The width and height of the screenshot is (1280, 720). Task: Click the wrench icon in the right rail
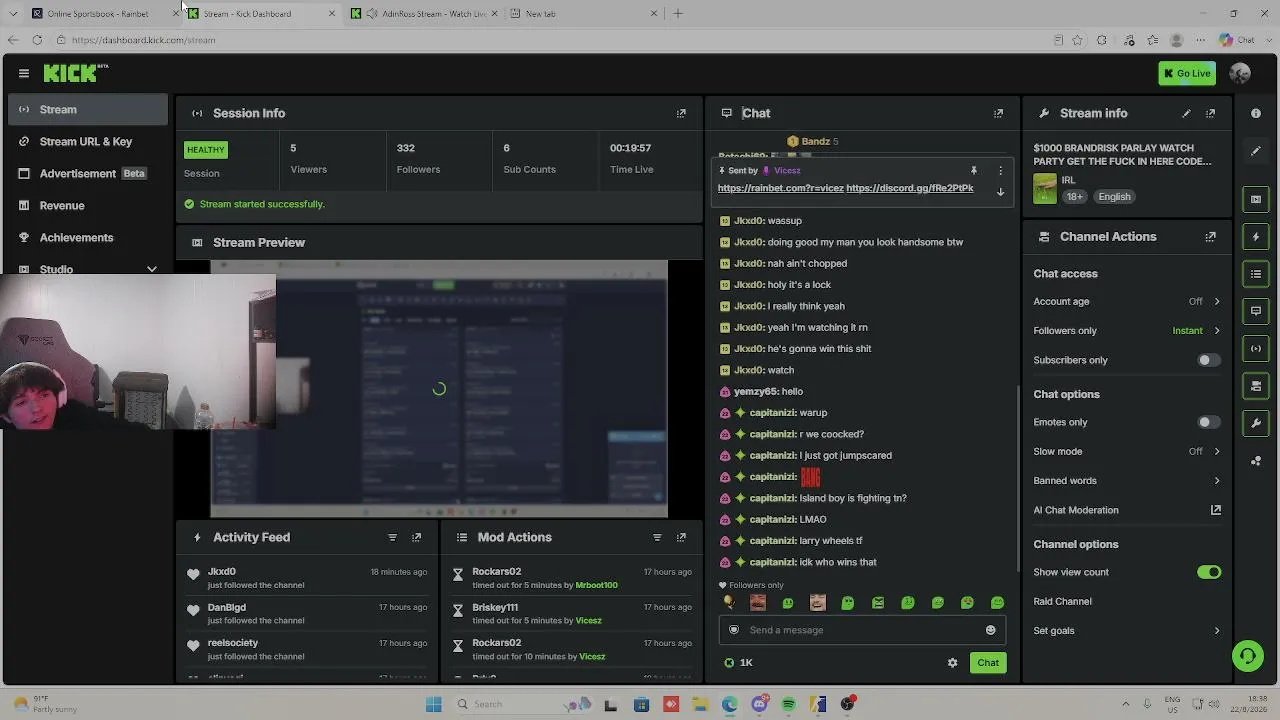[1256, 423]
